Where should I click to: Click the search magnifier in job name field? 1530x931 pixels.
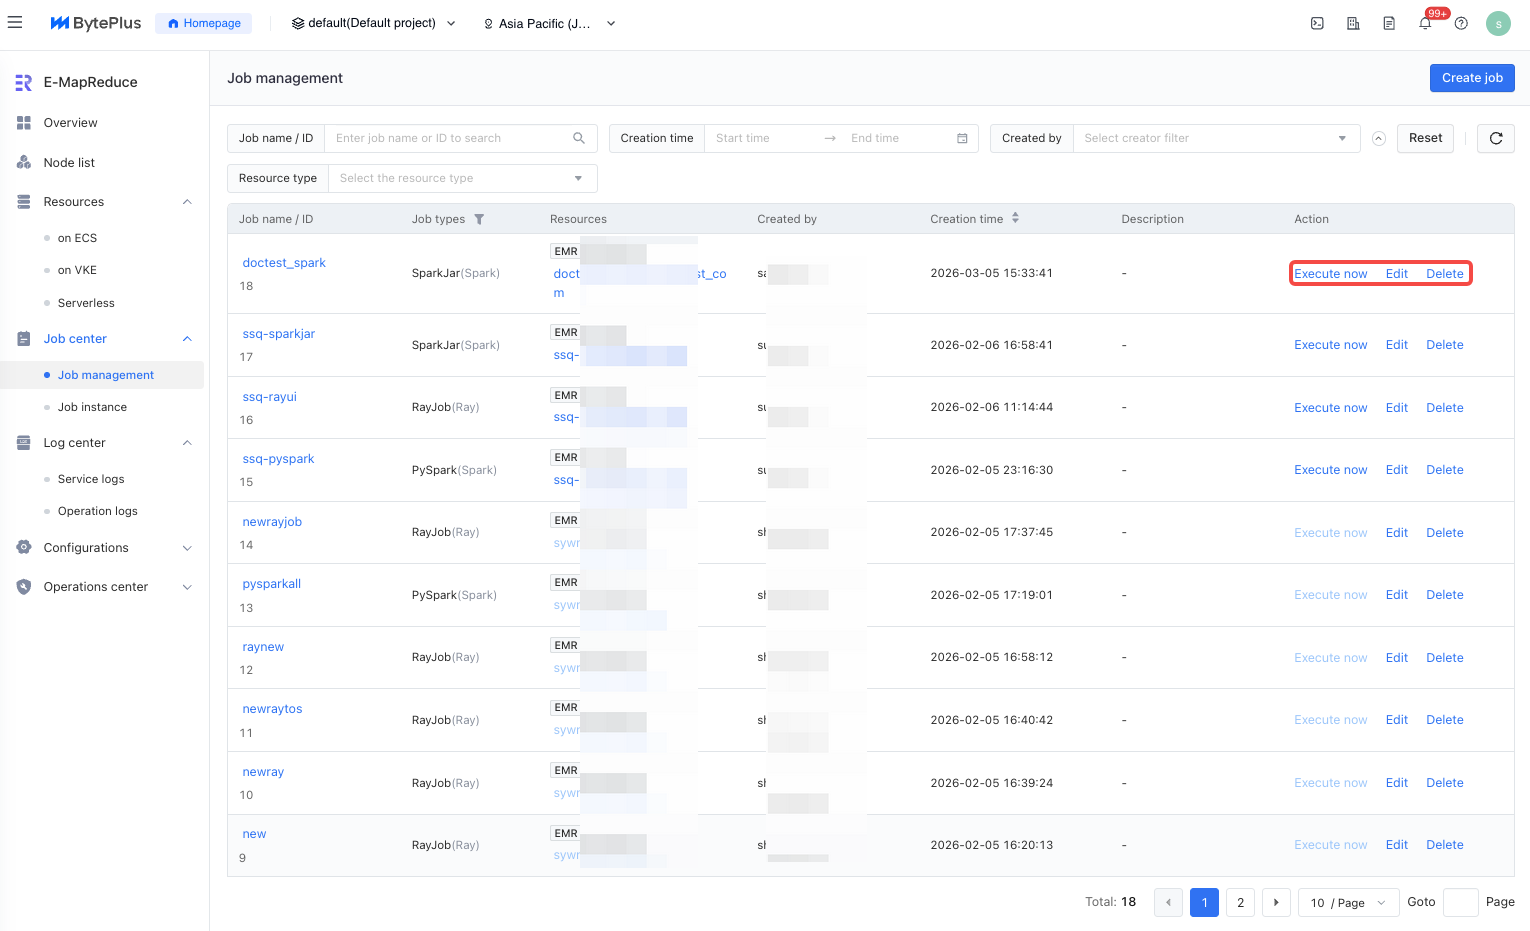[579, 138]
